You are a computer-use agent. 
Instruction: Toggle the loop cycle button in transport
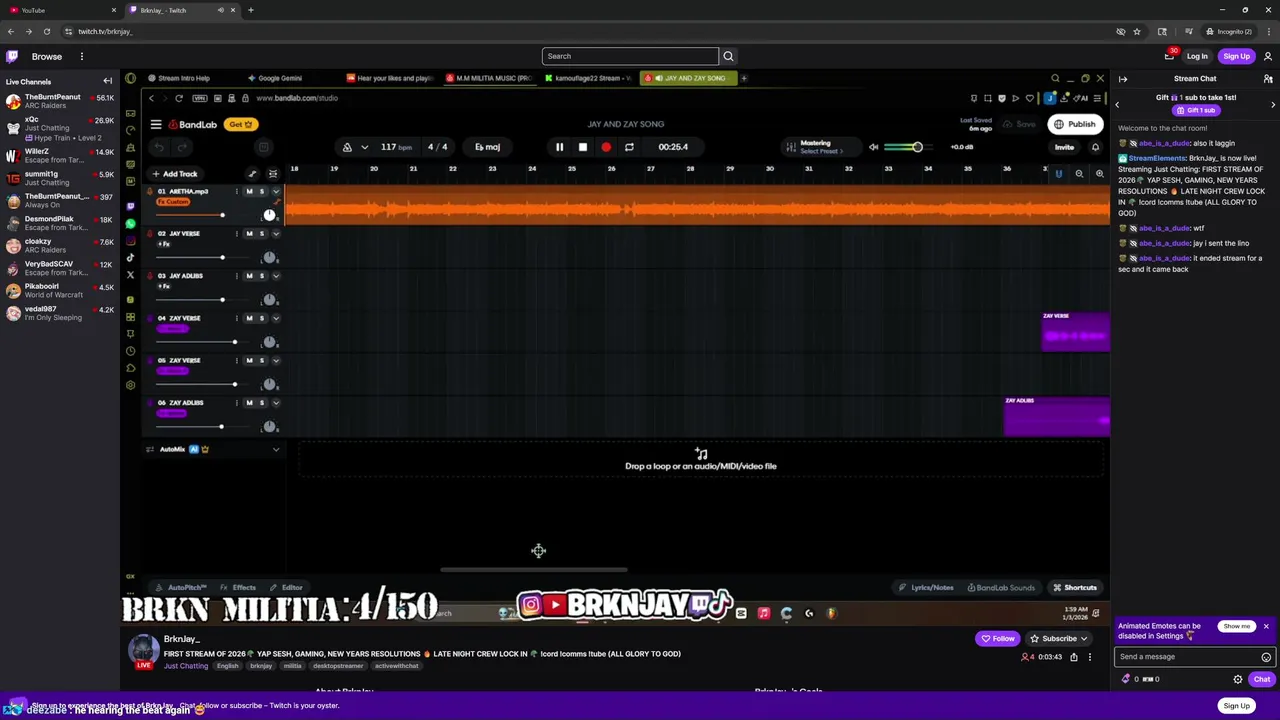pyautogui.click(x=629, y=147)
